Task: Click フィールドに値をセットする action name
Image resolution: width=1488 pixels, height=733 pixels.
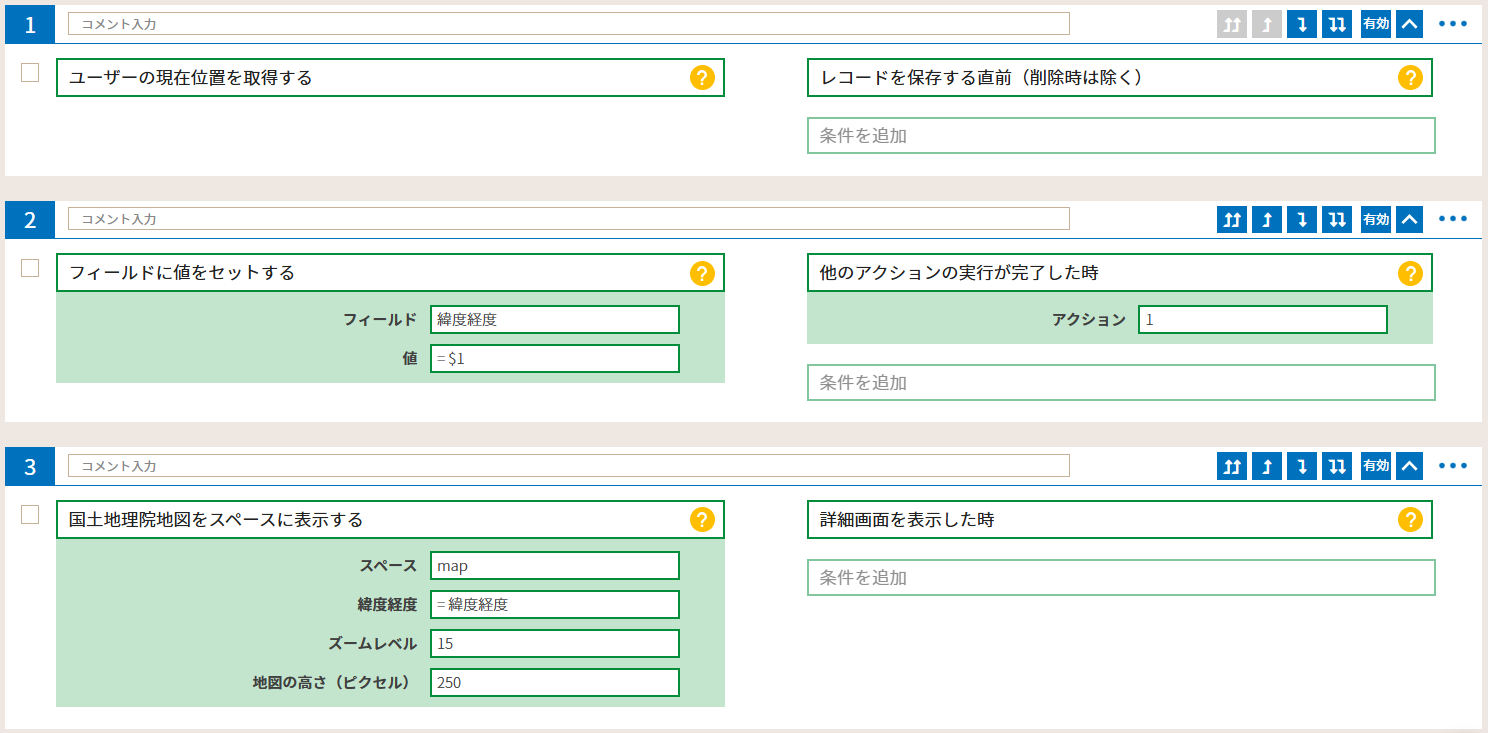Action: [x=370, y=273]
